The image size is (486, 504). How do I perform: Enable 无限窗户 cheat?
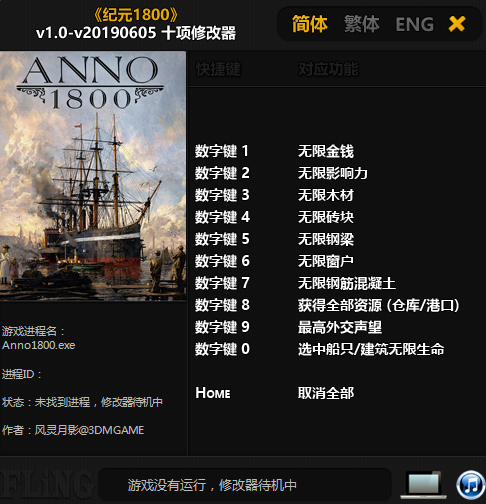point(326,261)
